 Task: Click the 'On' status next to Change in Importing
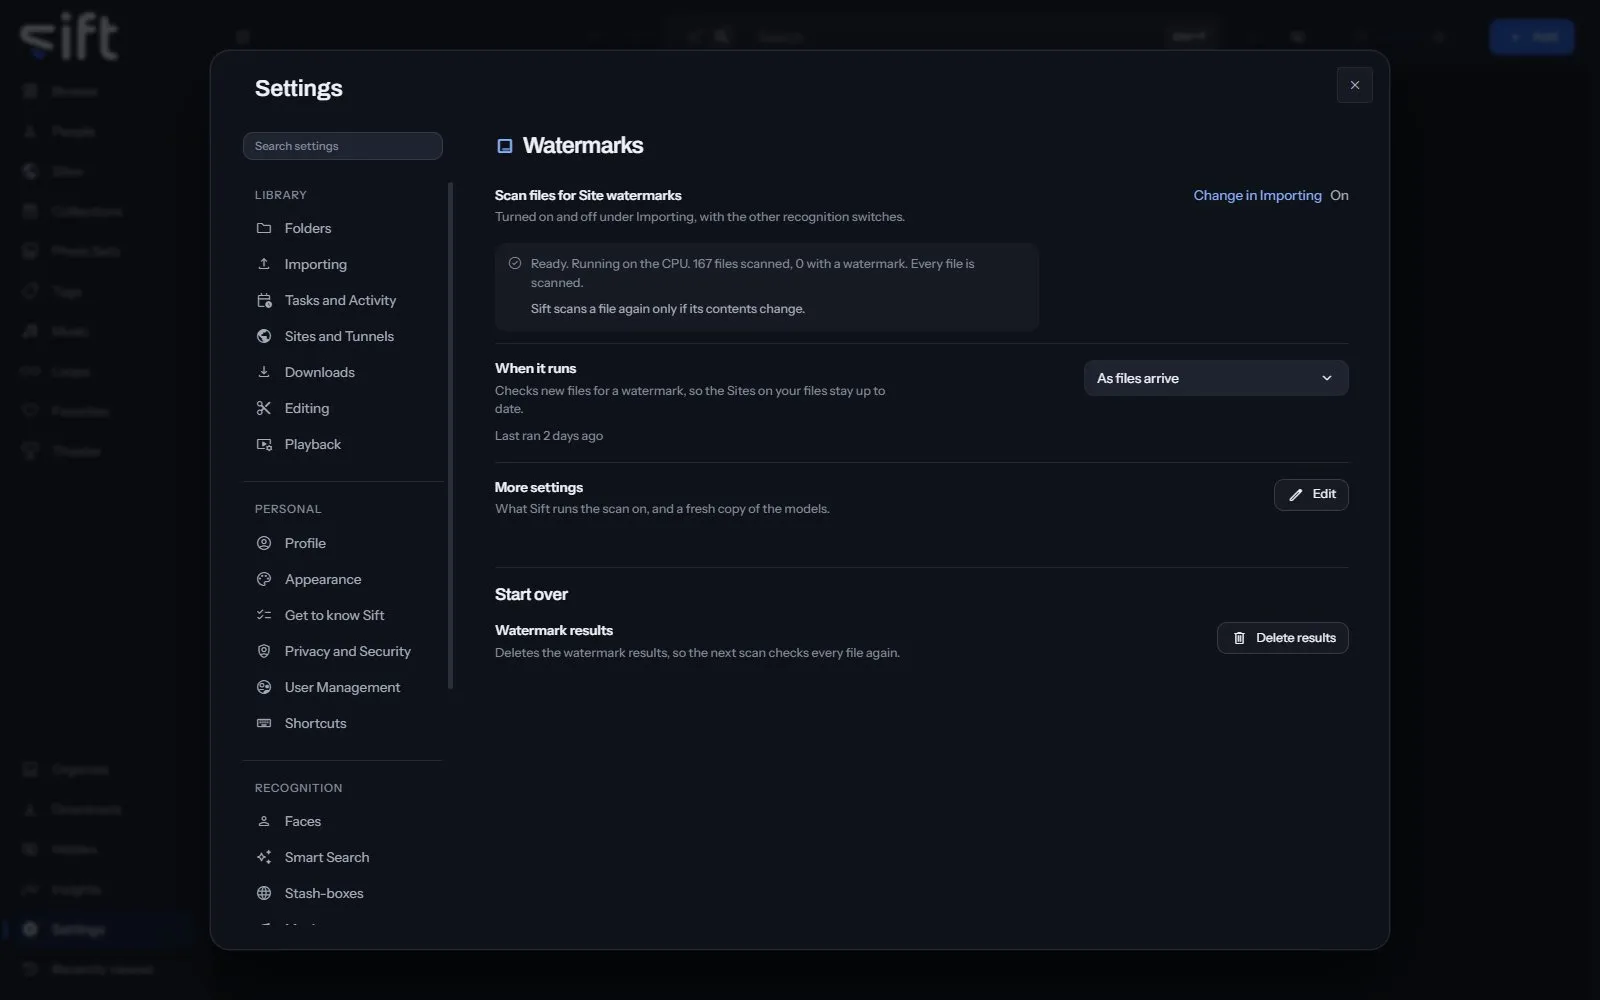(x=1339, y=195)
